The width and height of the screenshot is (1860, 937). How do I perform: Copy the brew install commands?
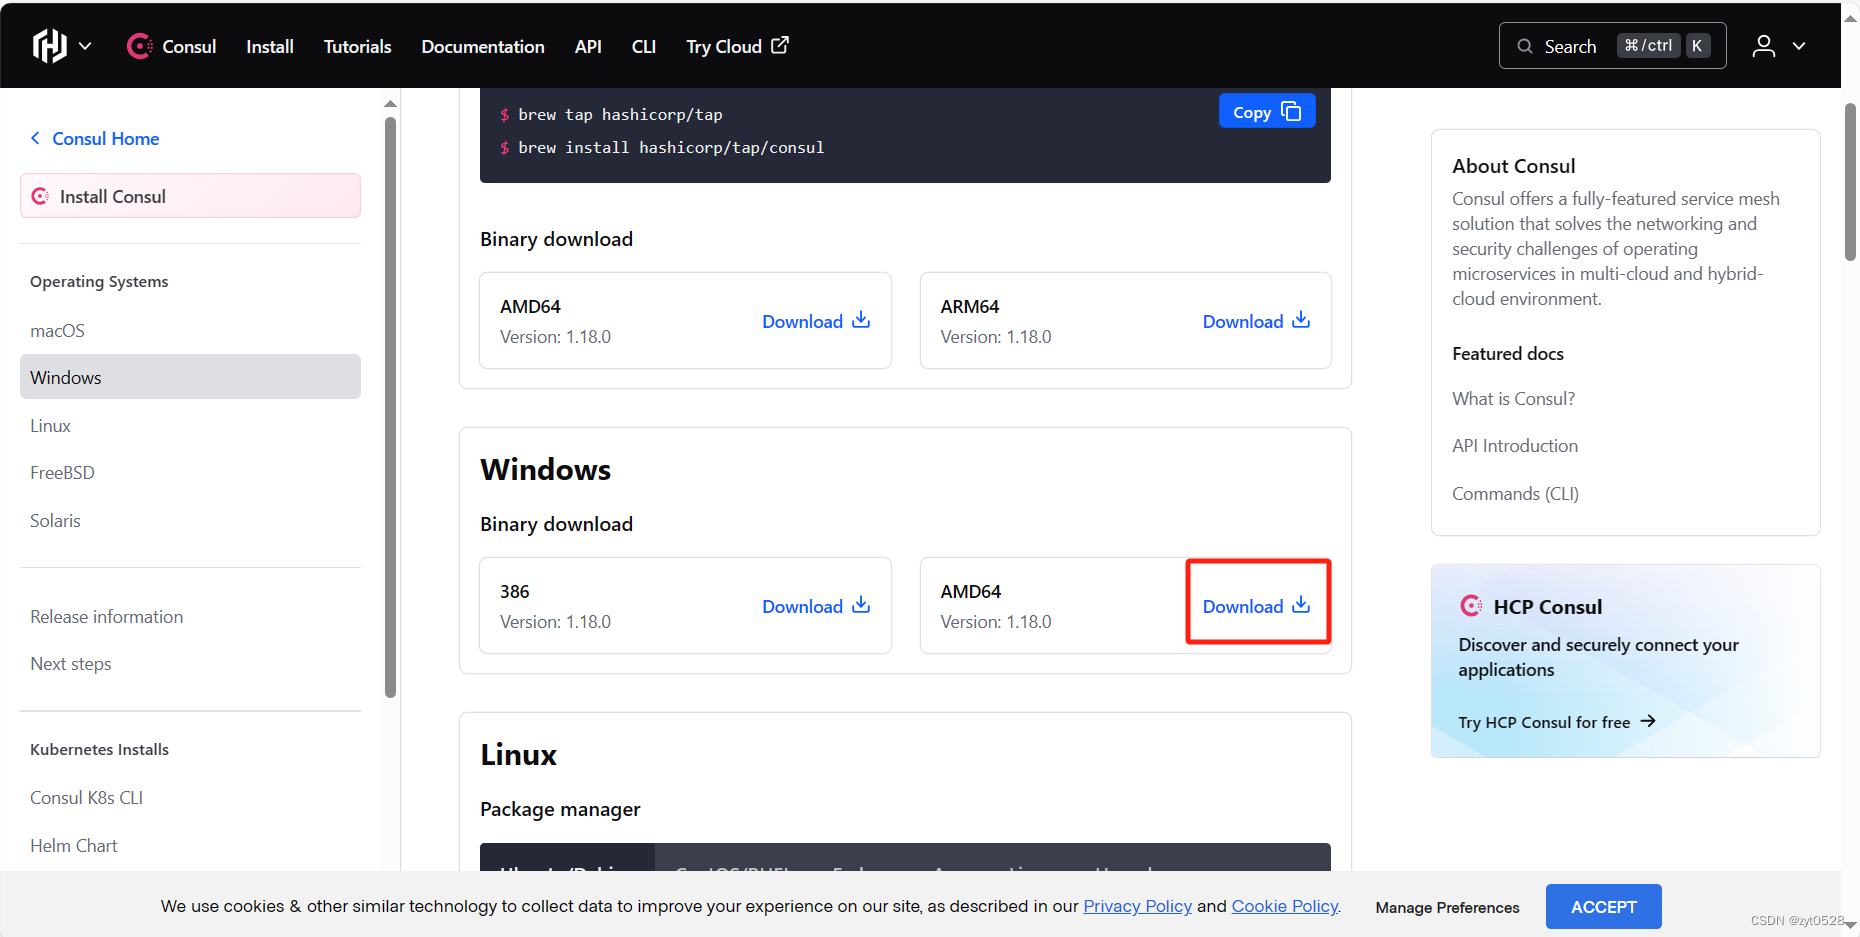tap(1267, 111)
